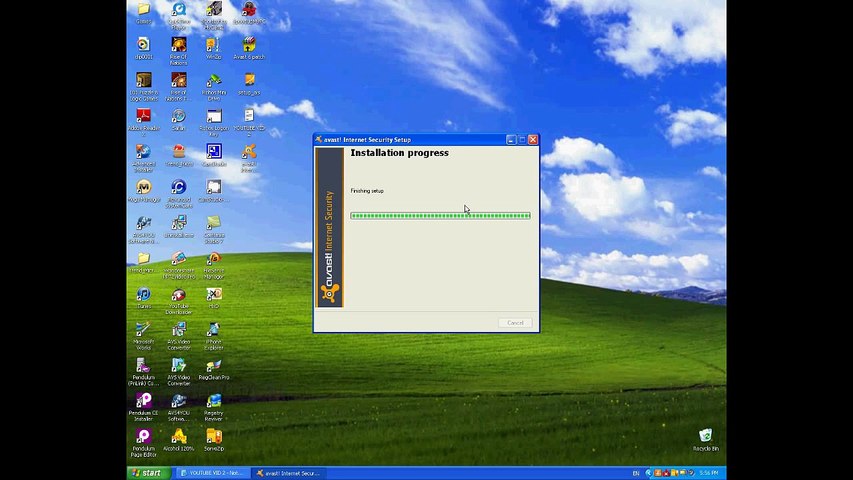Open the Pendulum (PnLink) desktop shortcut

click(144, 372)
